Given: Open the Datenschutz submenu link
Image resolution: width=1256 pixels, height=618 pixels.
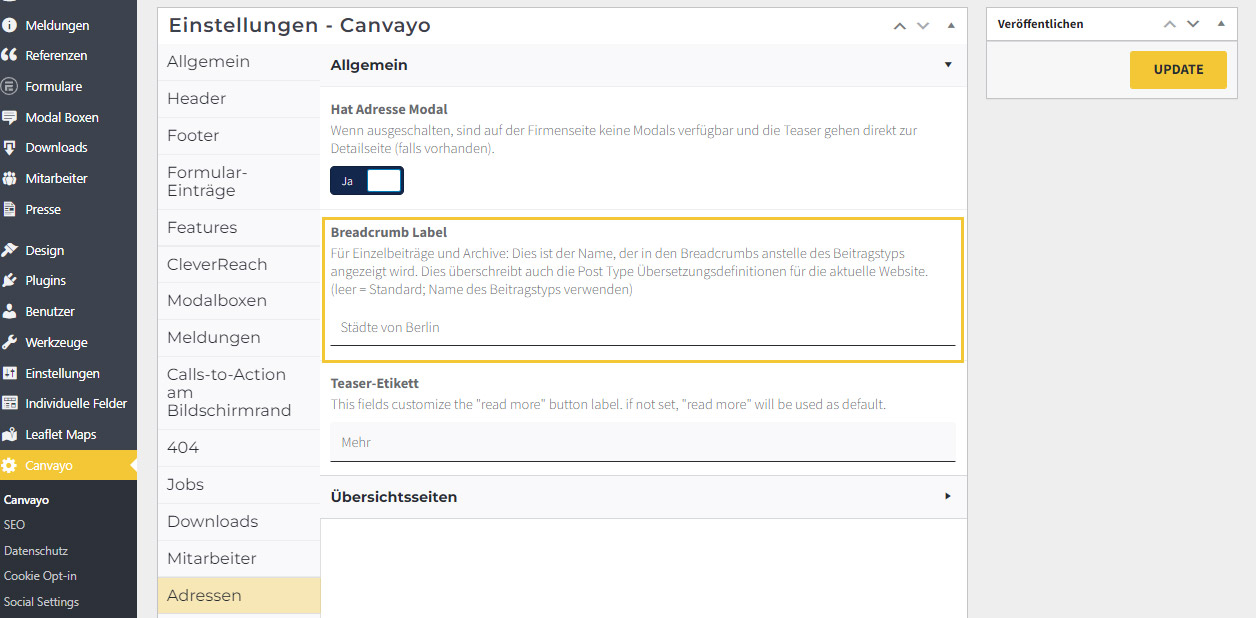Looking at the screenshot, I should tap(36, 551).
